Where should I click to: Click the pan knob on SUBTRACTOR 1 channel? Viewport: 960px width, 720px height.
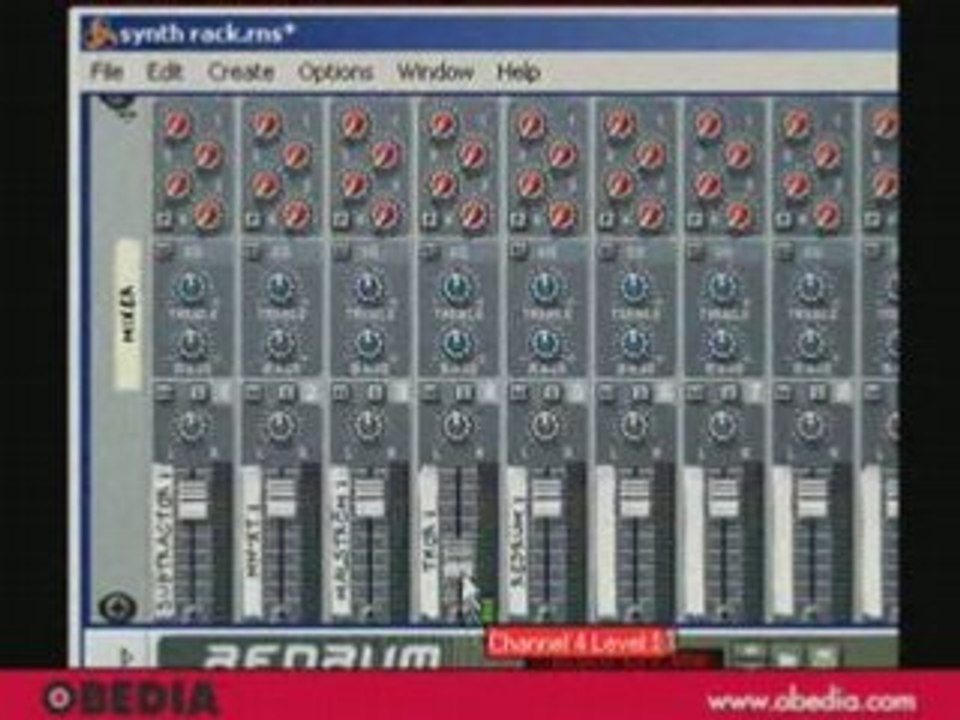[x=192, y=426]
